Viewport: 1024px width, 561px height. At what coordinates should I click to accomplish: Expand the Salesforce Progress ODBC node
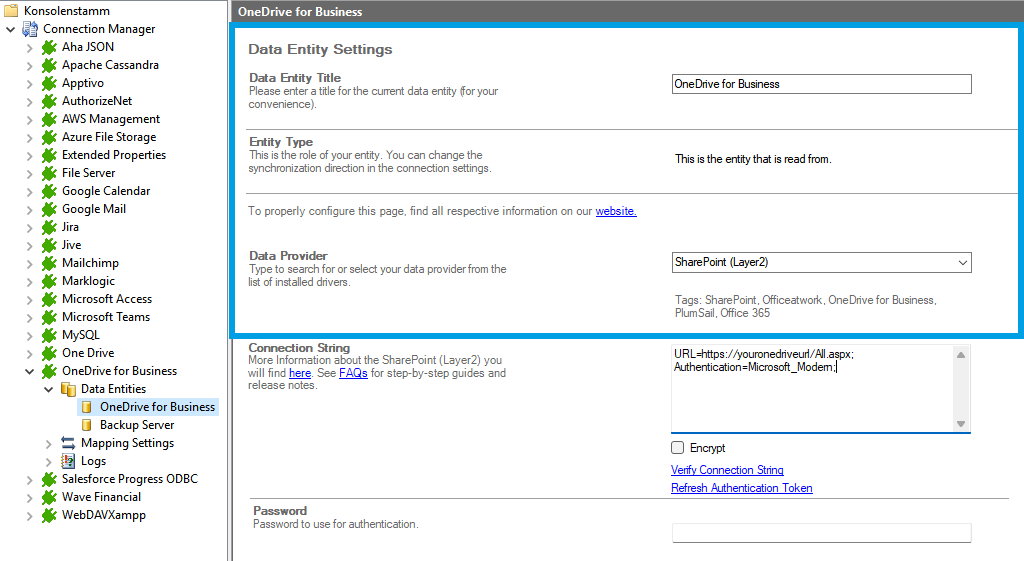pyautogui.click(x=29, y=479)
